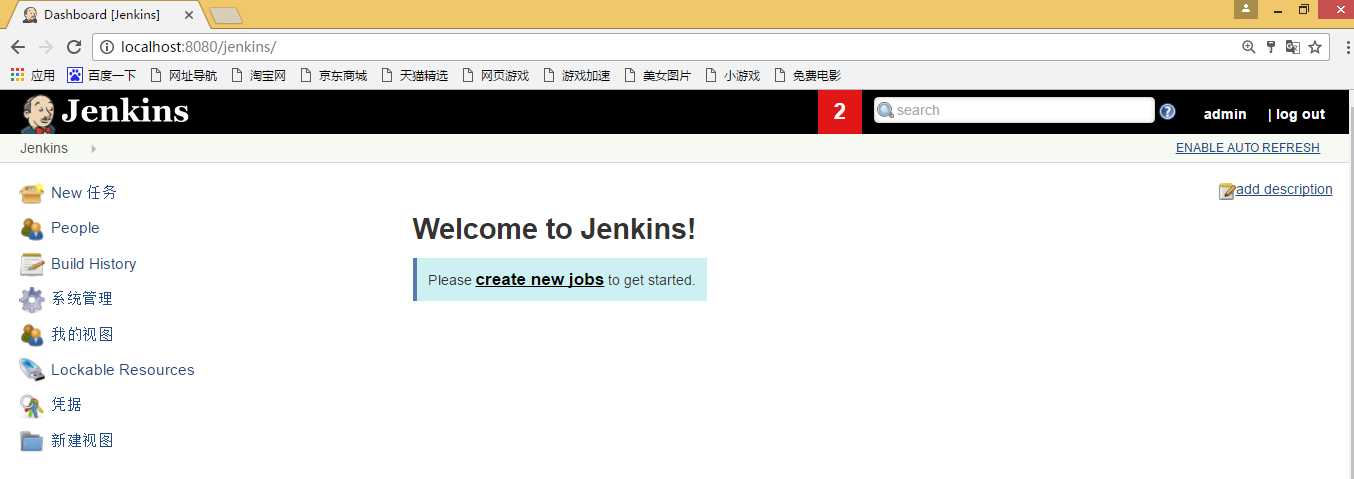
Task: Click the Jenkins title text in header
Action: coord(125,111)
